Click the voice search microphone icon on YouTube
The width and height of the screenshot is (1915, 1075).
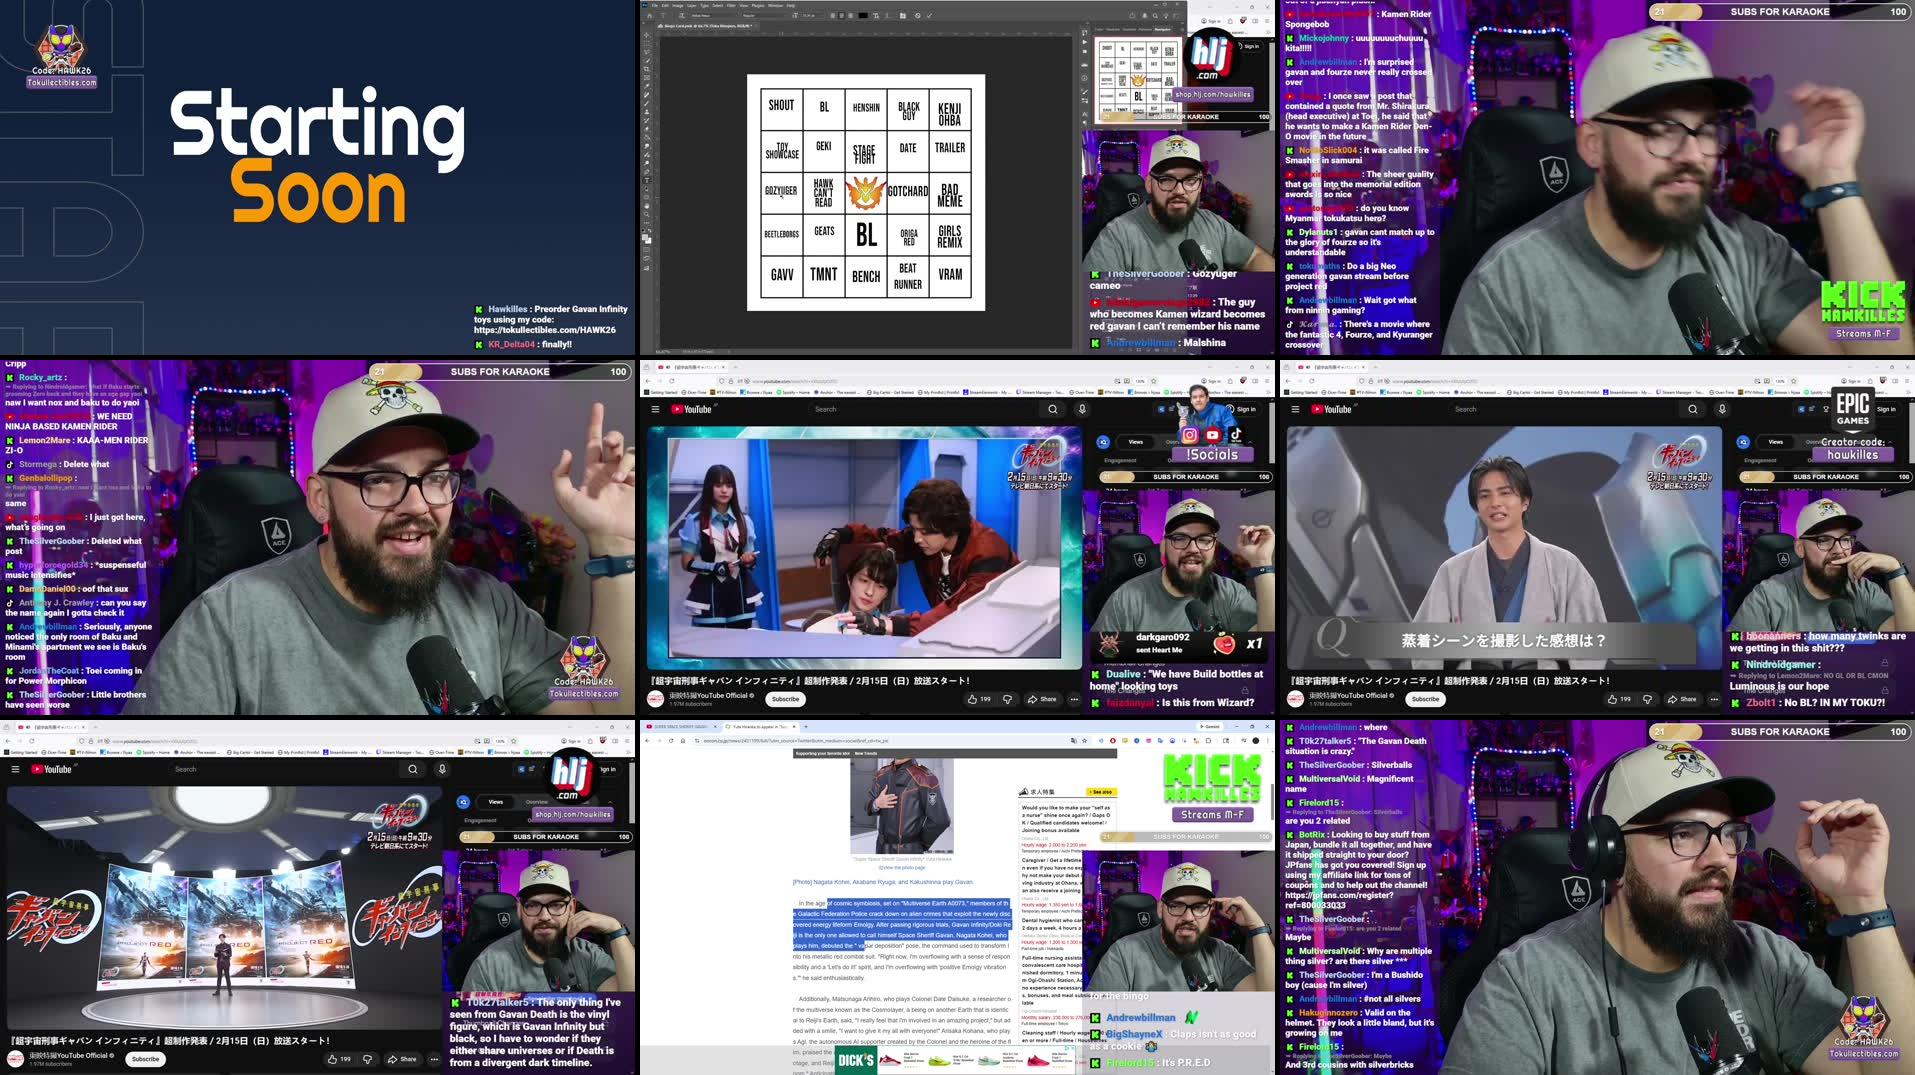pos(1081,409)
